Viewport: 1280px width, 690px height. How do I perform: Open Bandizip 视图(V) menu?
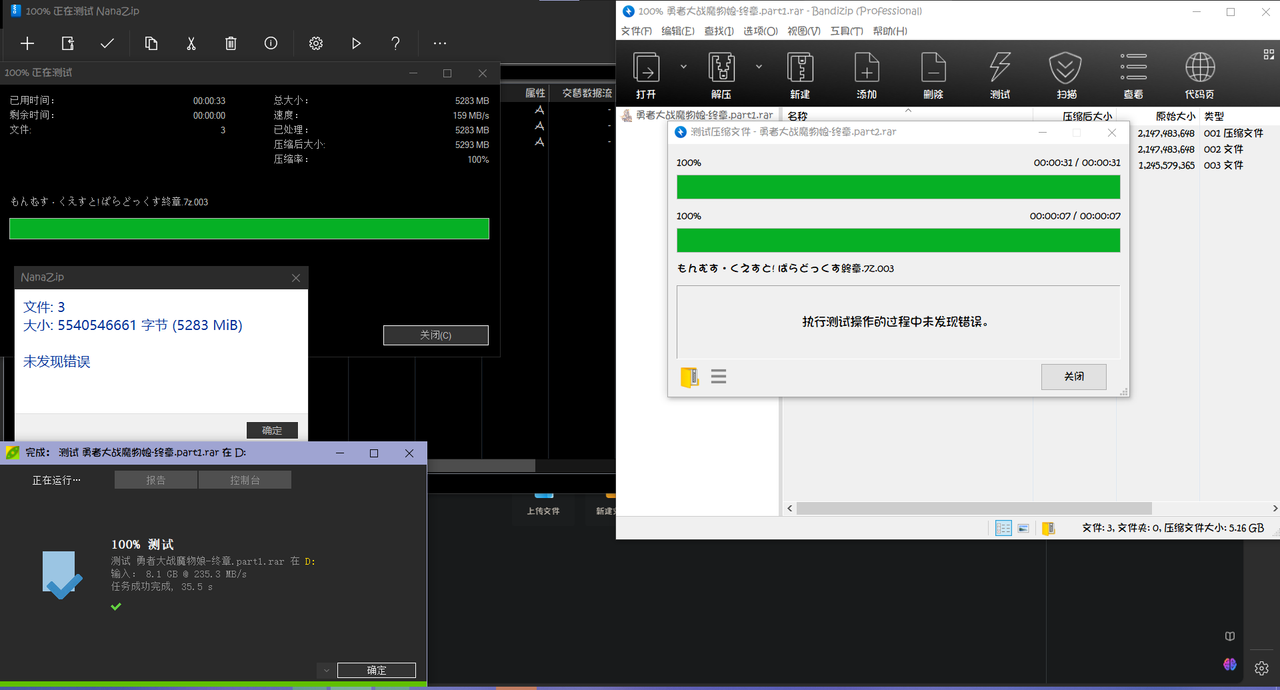coord(803,31)
